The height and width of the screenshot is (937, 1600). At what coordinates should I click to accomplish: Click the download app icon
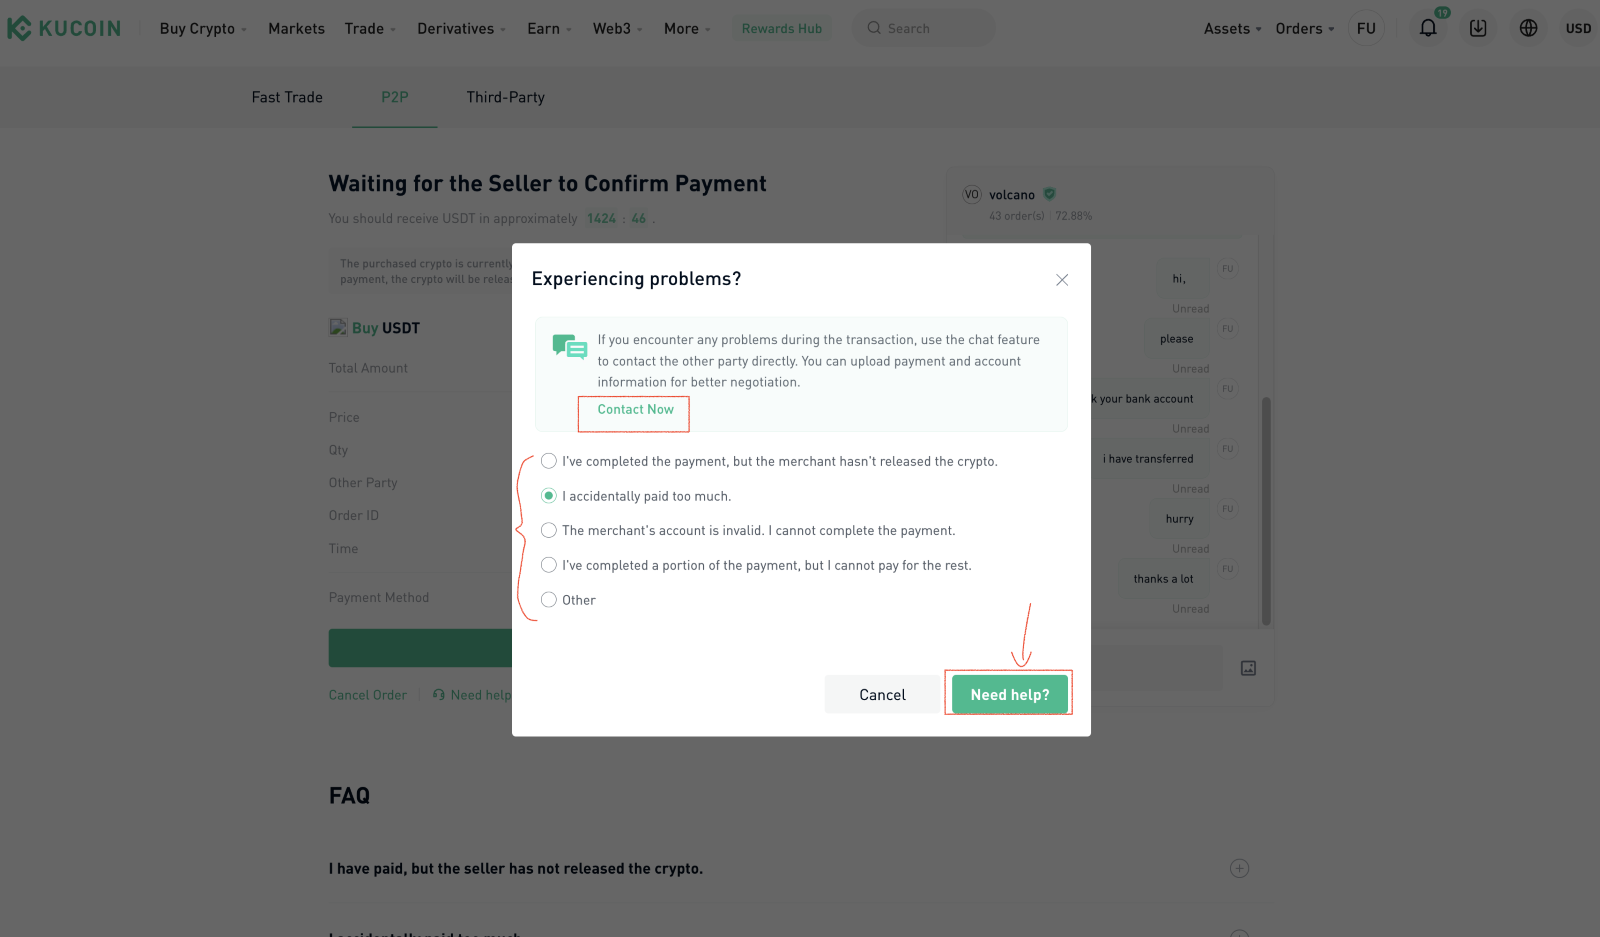pyautogui.click(x=1478, y=28)
